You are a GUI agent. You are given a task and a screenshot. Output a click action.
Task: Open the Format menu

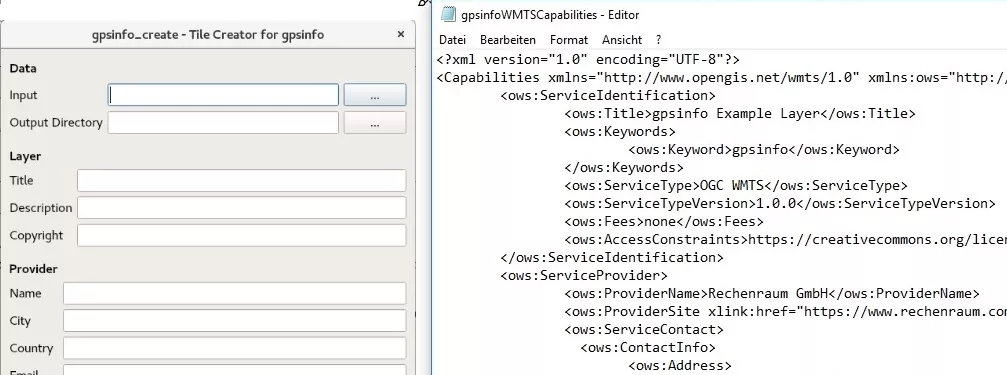click(x=568, y=40)
